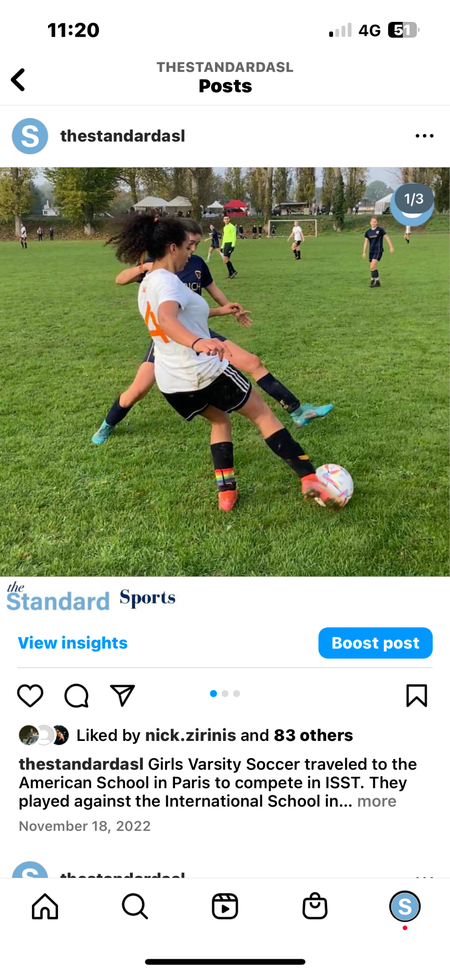450x974 pixels.
Task: Save the post with the bookmark icon
Action: (416, 696)
